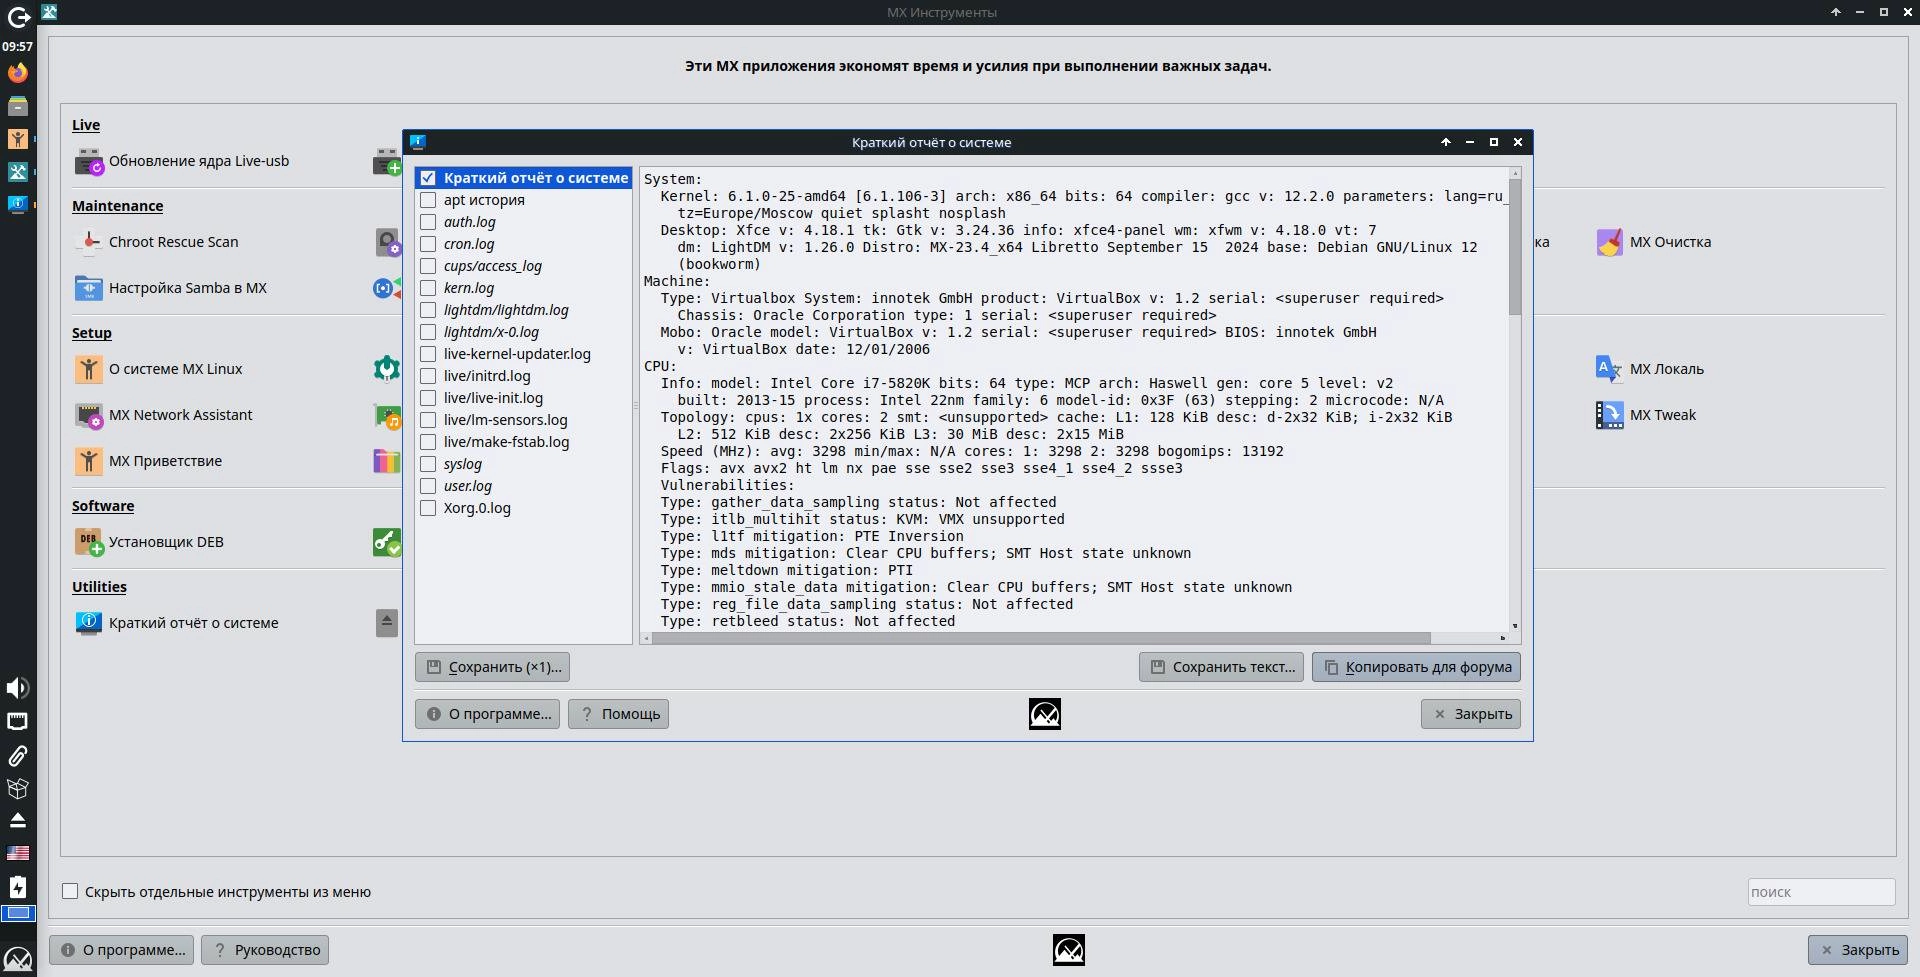Click the clock showing 09:57

(17, 46)
